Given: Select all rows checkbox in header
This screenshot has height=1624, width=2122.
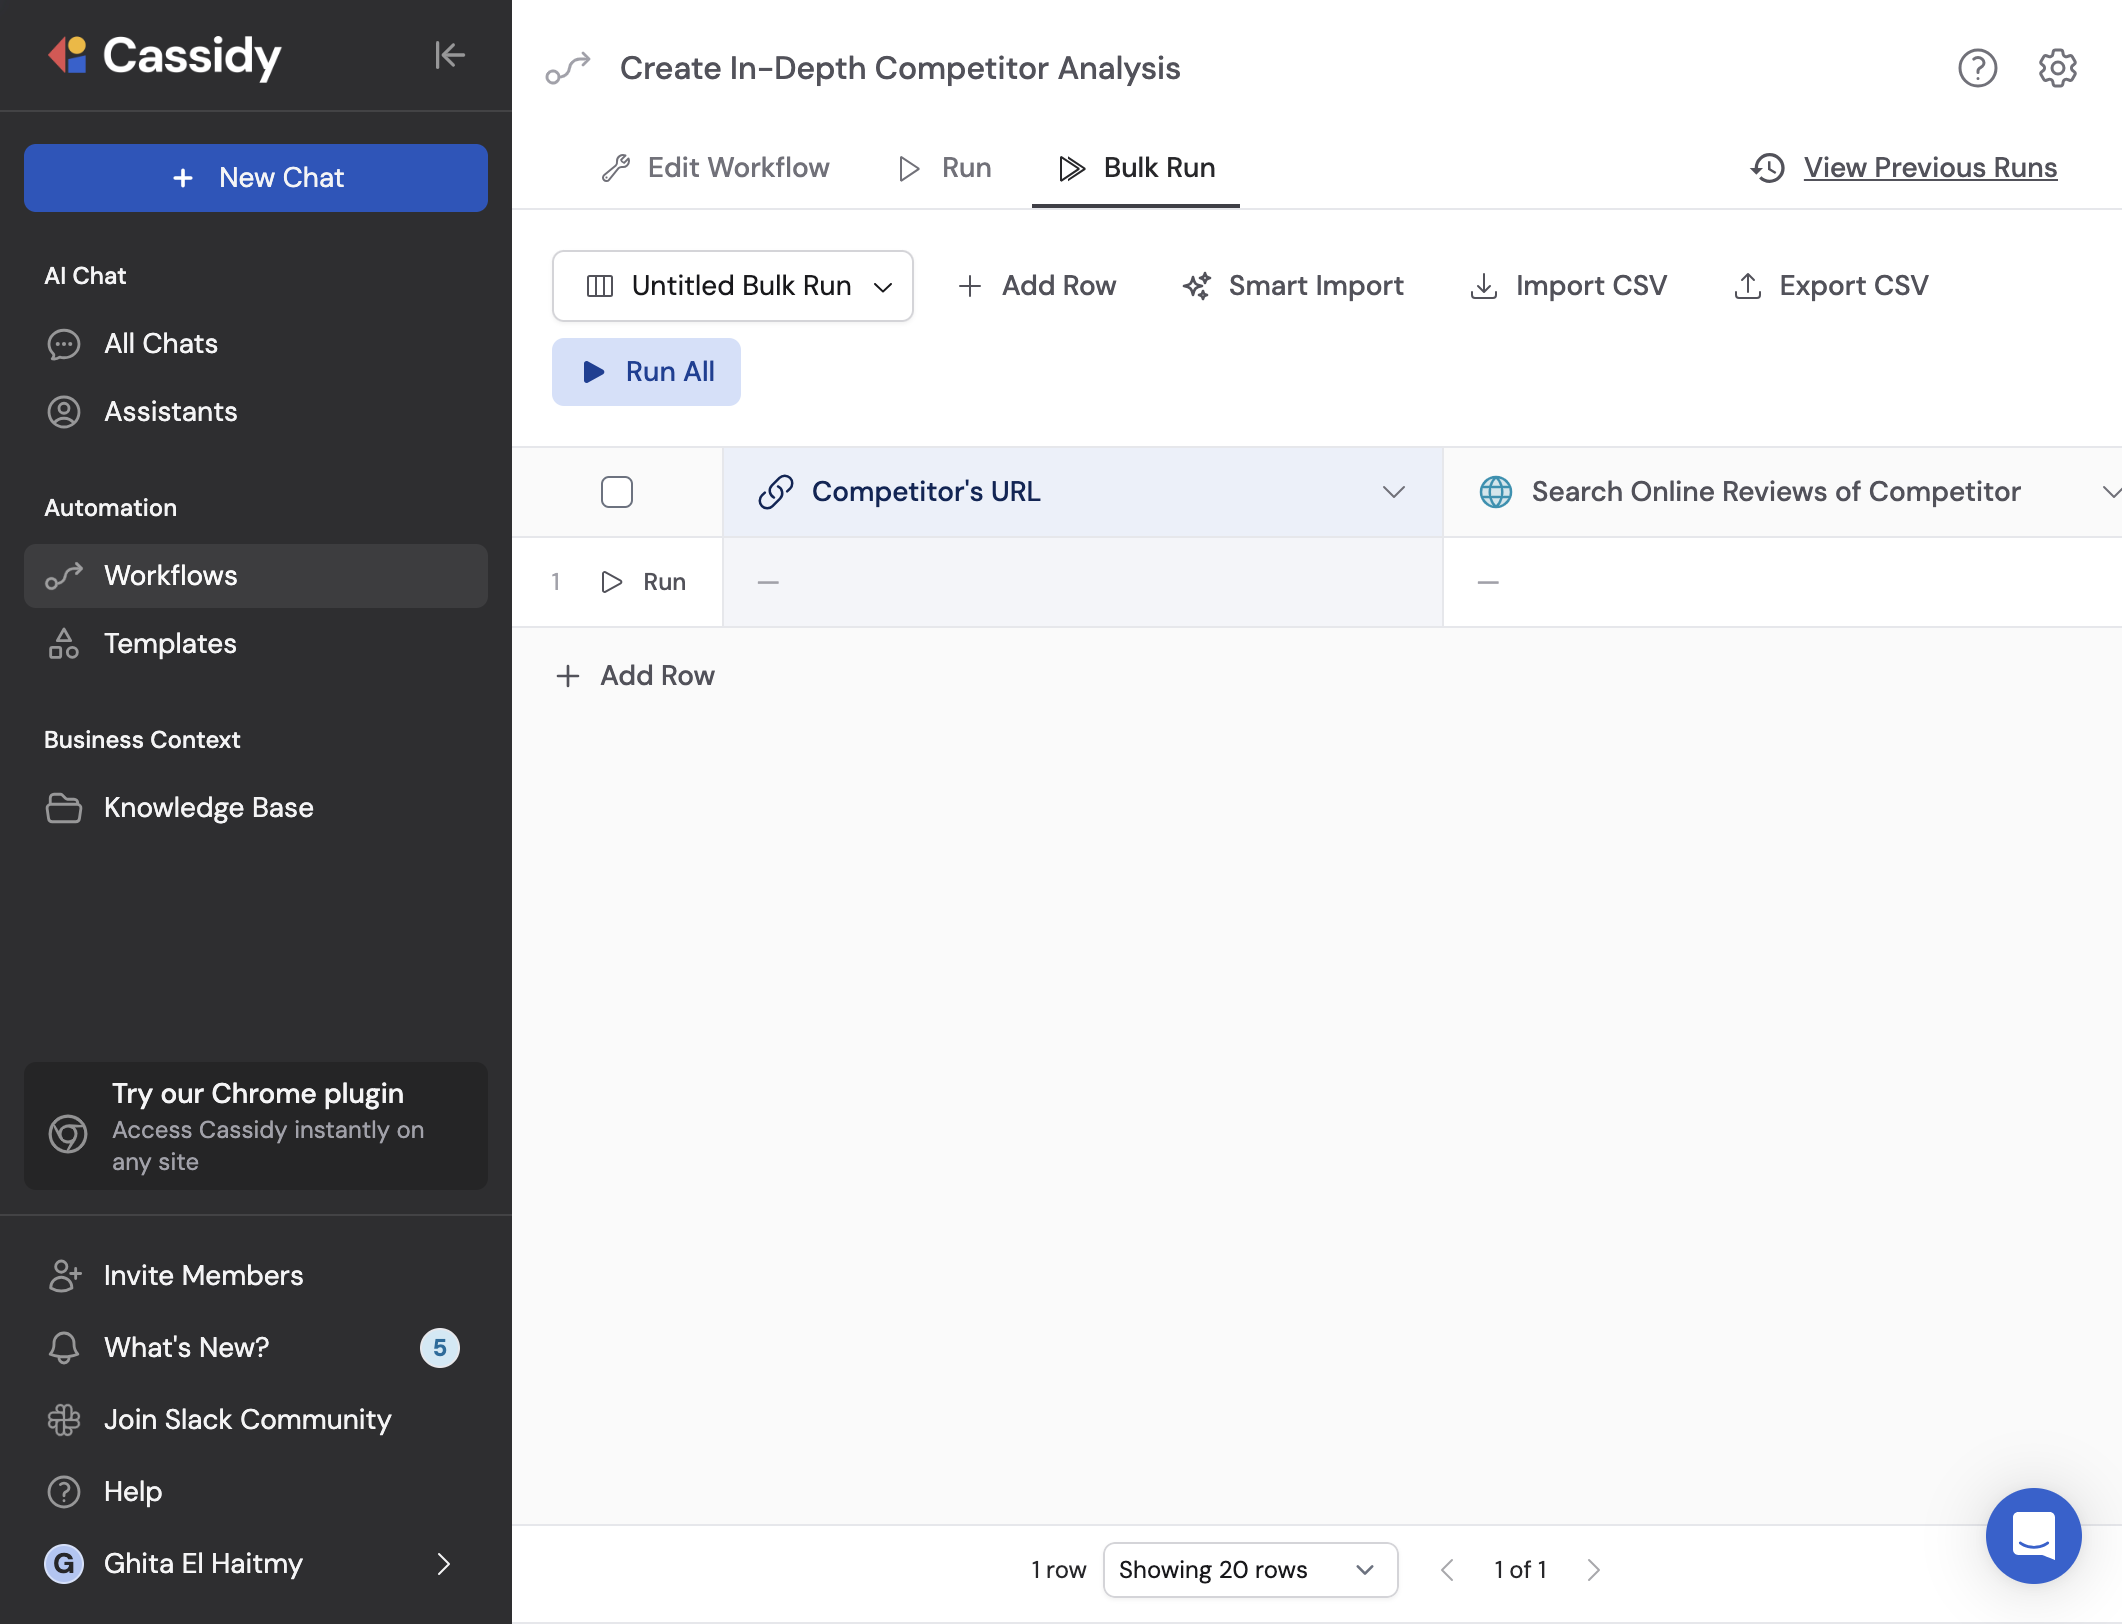Looking at the screenshot, I should (x=617, y=492).
